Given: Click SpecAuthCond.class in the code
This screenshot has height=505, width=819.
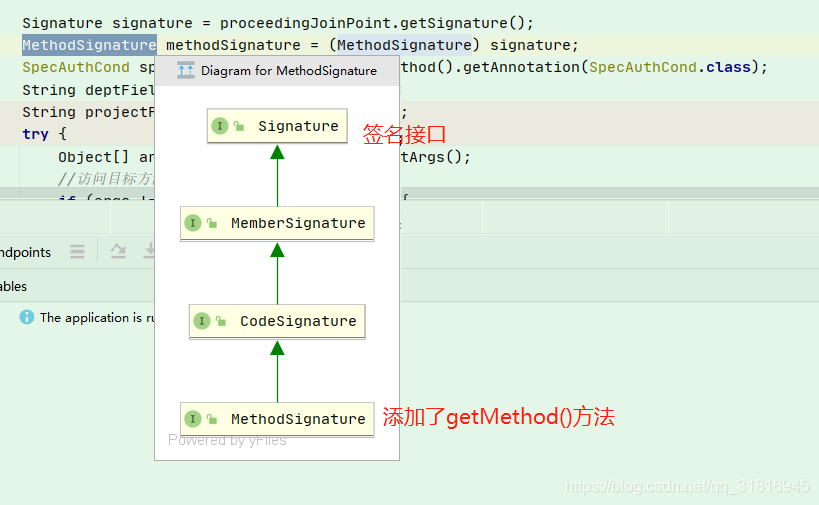Looking at the screenshot, I should coord(670,67).
